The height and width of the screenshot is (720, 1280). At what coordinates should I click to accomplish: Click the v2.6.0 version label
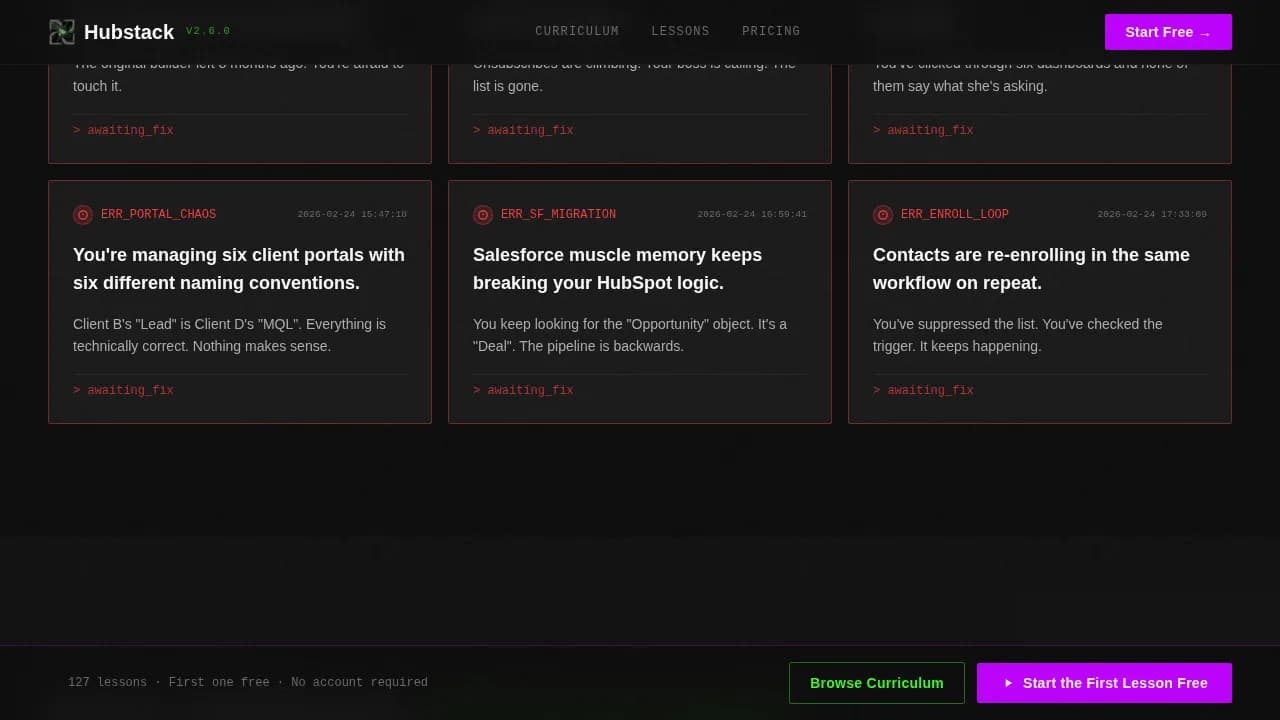tap(208, 31)
